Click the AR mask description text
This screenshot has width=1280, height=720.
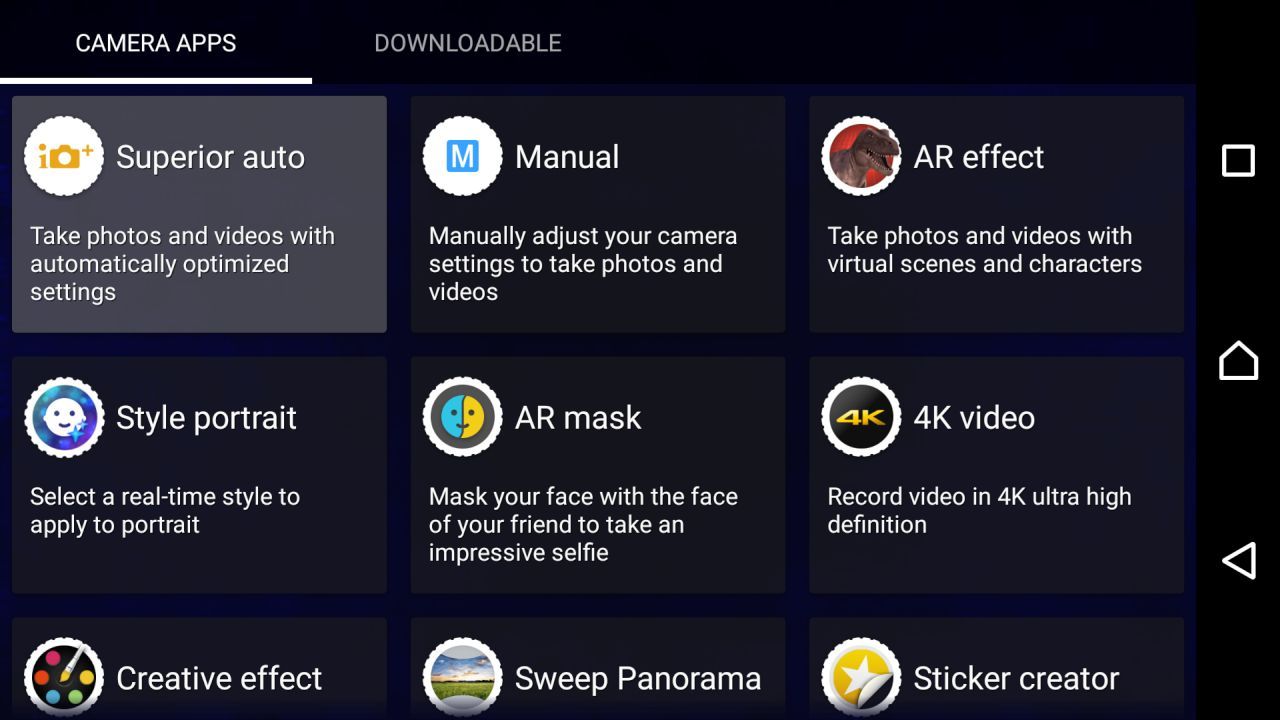(x=583, y=524)
